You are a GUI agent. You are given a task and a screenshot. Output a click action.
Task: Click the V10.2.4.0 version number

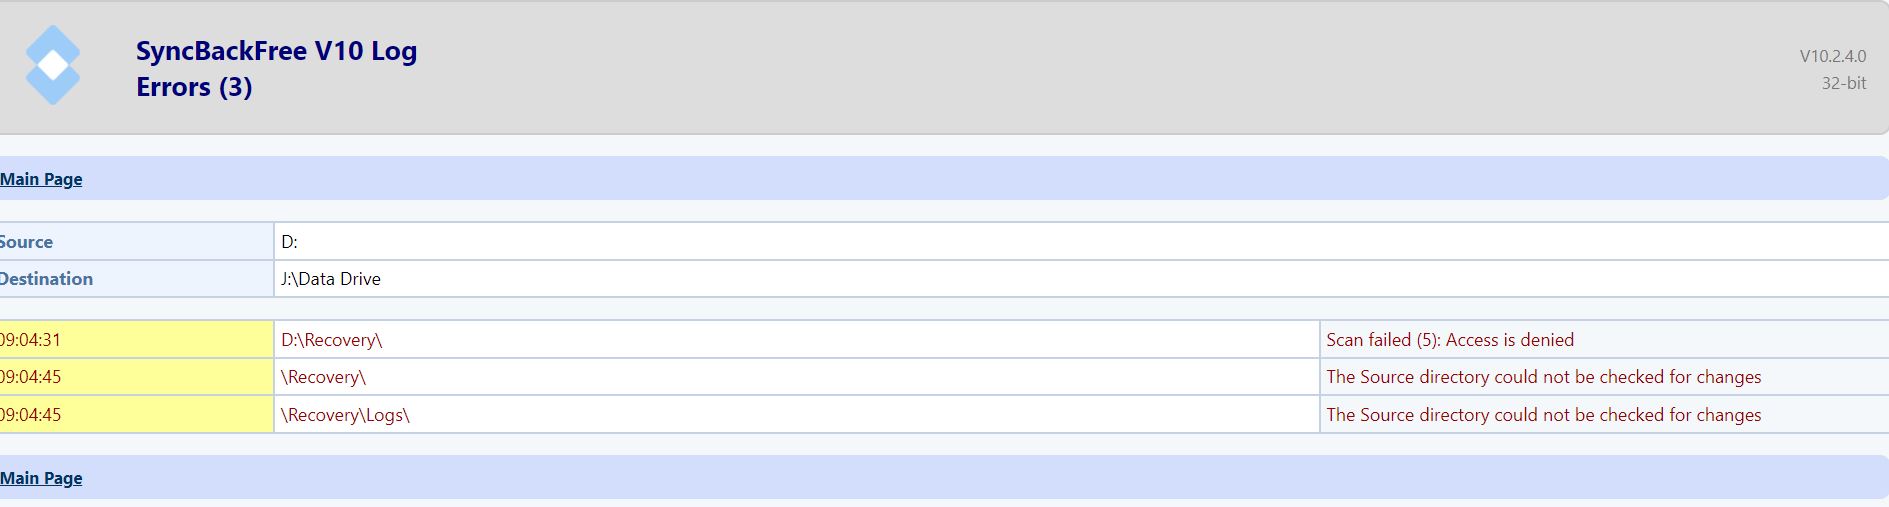[1832, 56]
